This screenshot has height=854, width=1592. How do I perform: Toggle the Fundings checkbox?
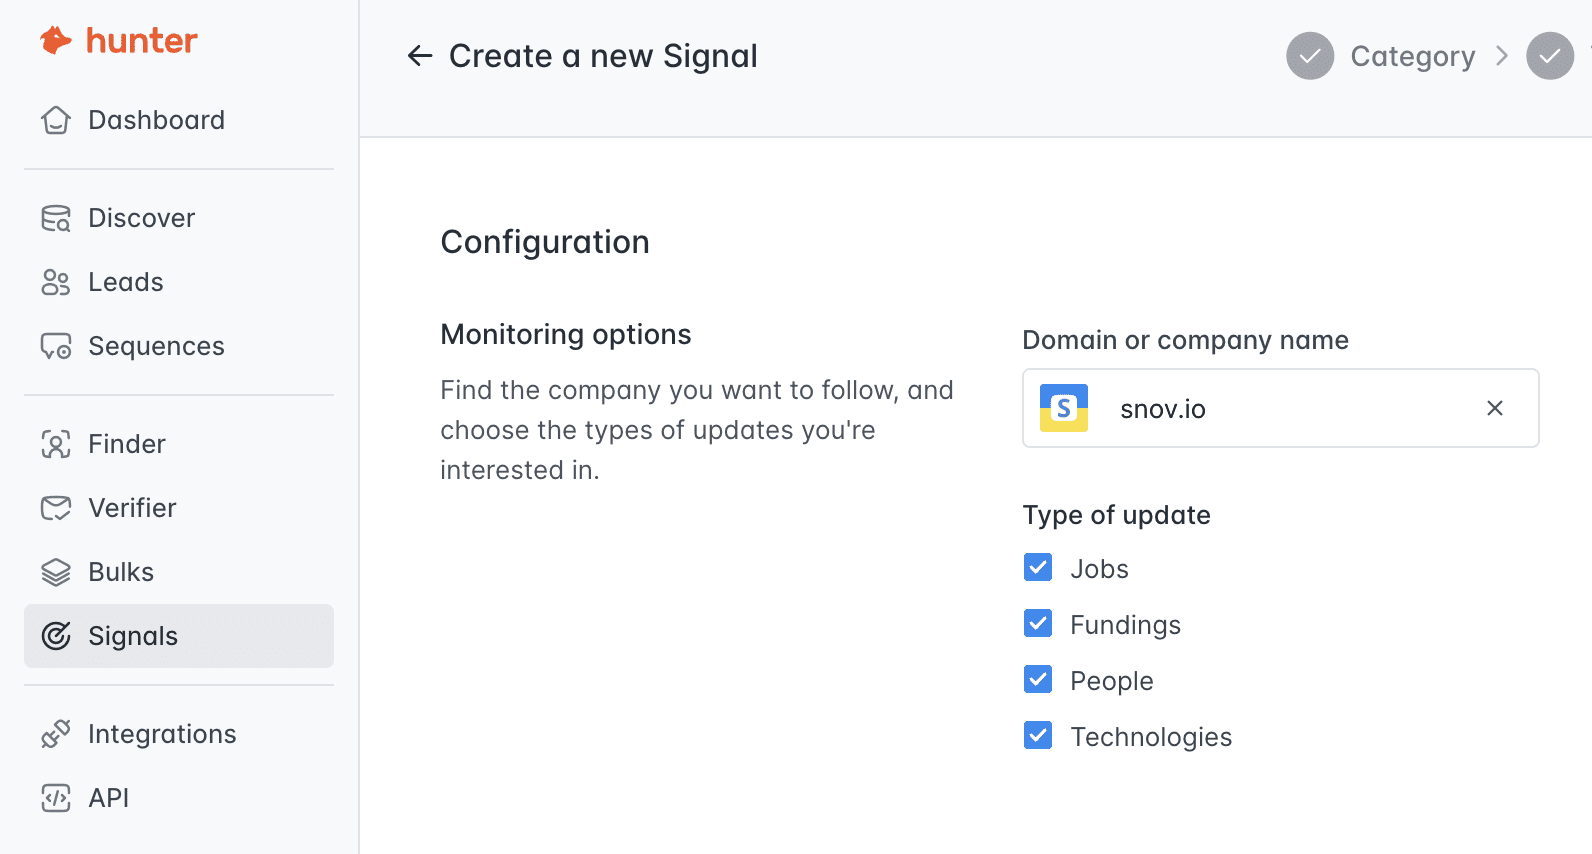pos(1038,624)
